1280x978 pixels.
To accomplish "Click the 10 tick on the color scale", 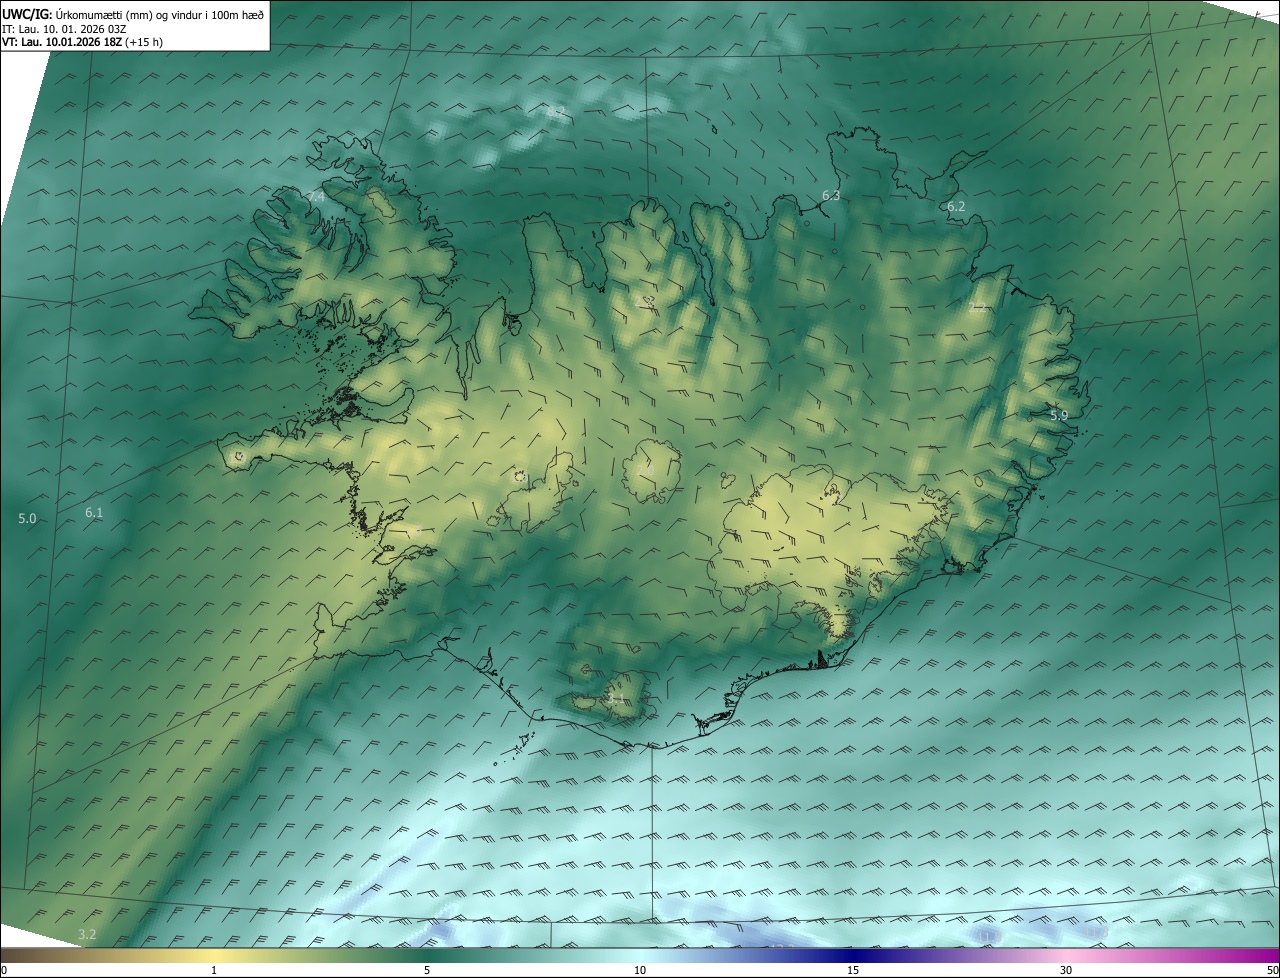I will click(640, 970).
